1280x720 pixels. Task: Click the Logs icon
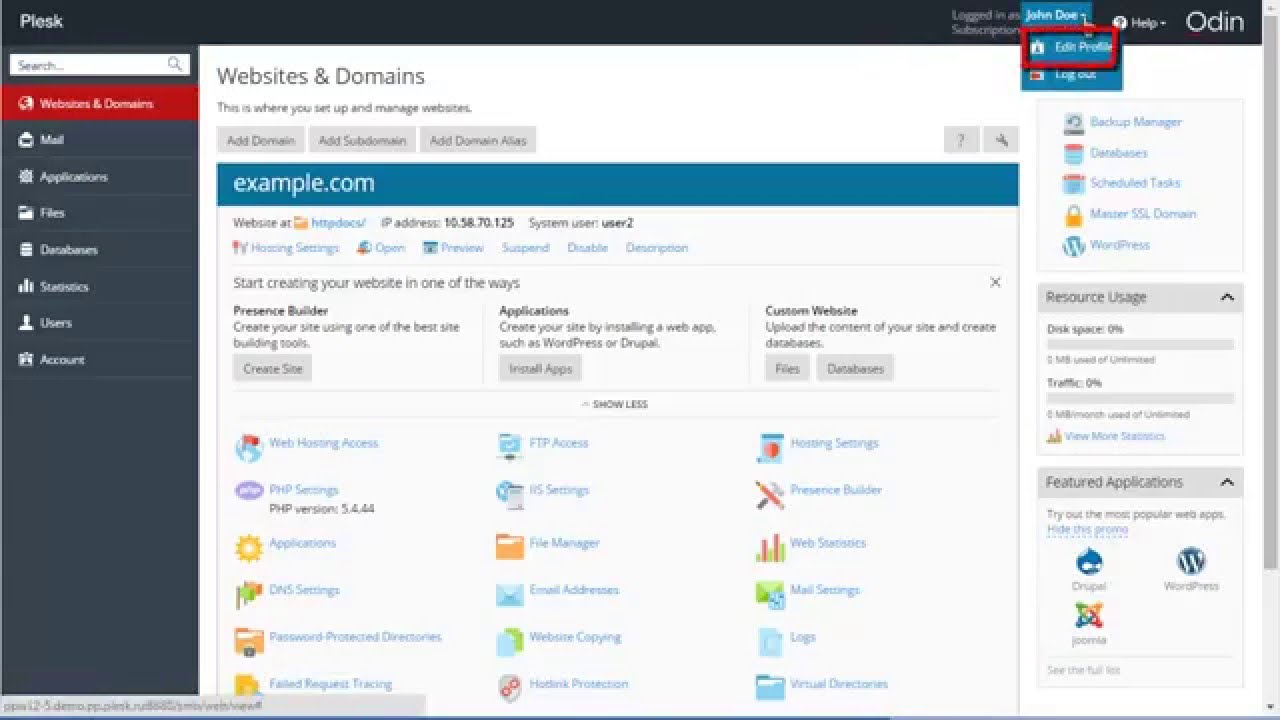(x=770, y=641)
